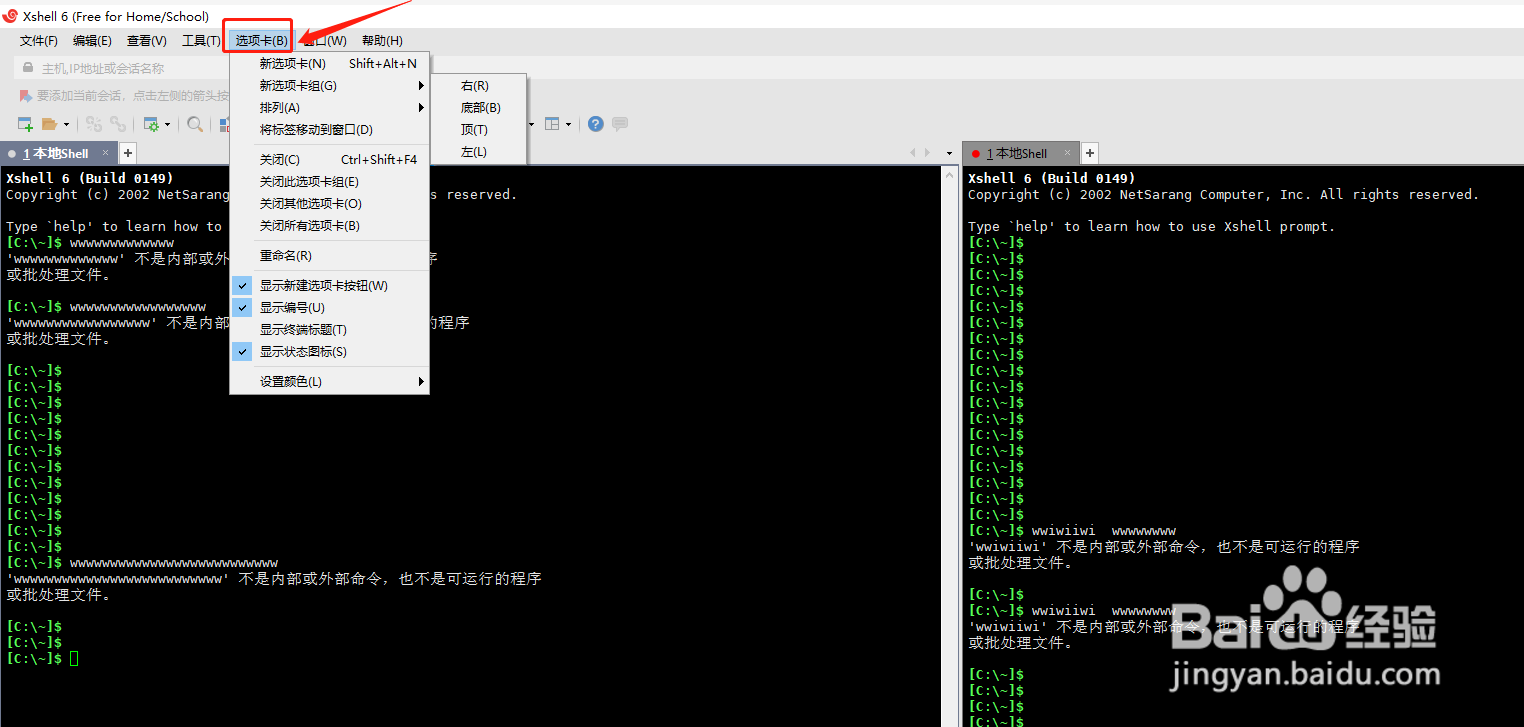This screenshot has height=727, width=1524.
Task: Expand the session properties dropdown arrow
Action: 167,125
